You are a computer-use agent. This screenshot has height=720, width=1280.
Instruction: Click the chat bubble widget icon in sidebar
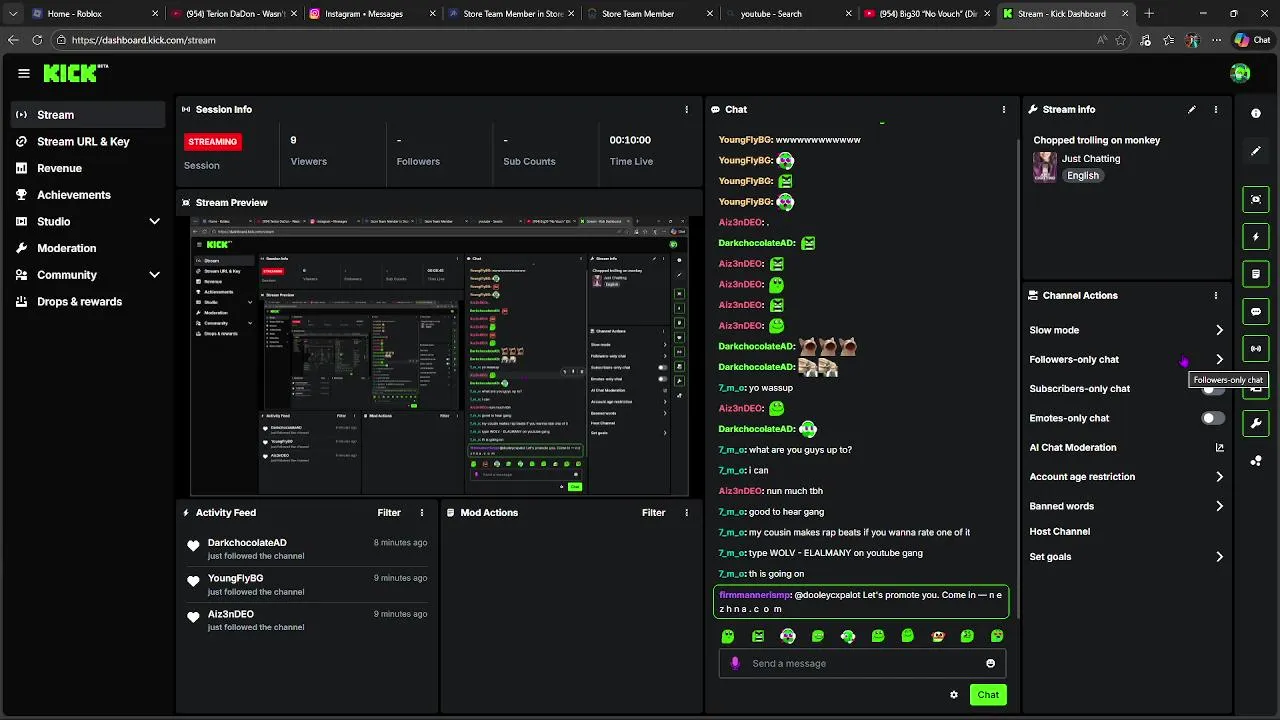click(x=1256, y=312)
